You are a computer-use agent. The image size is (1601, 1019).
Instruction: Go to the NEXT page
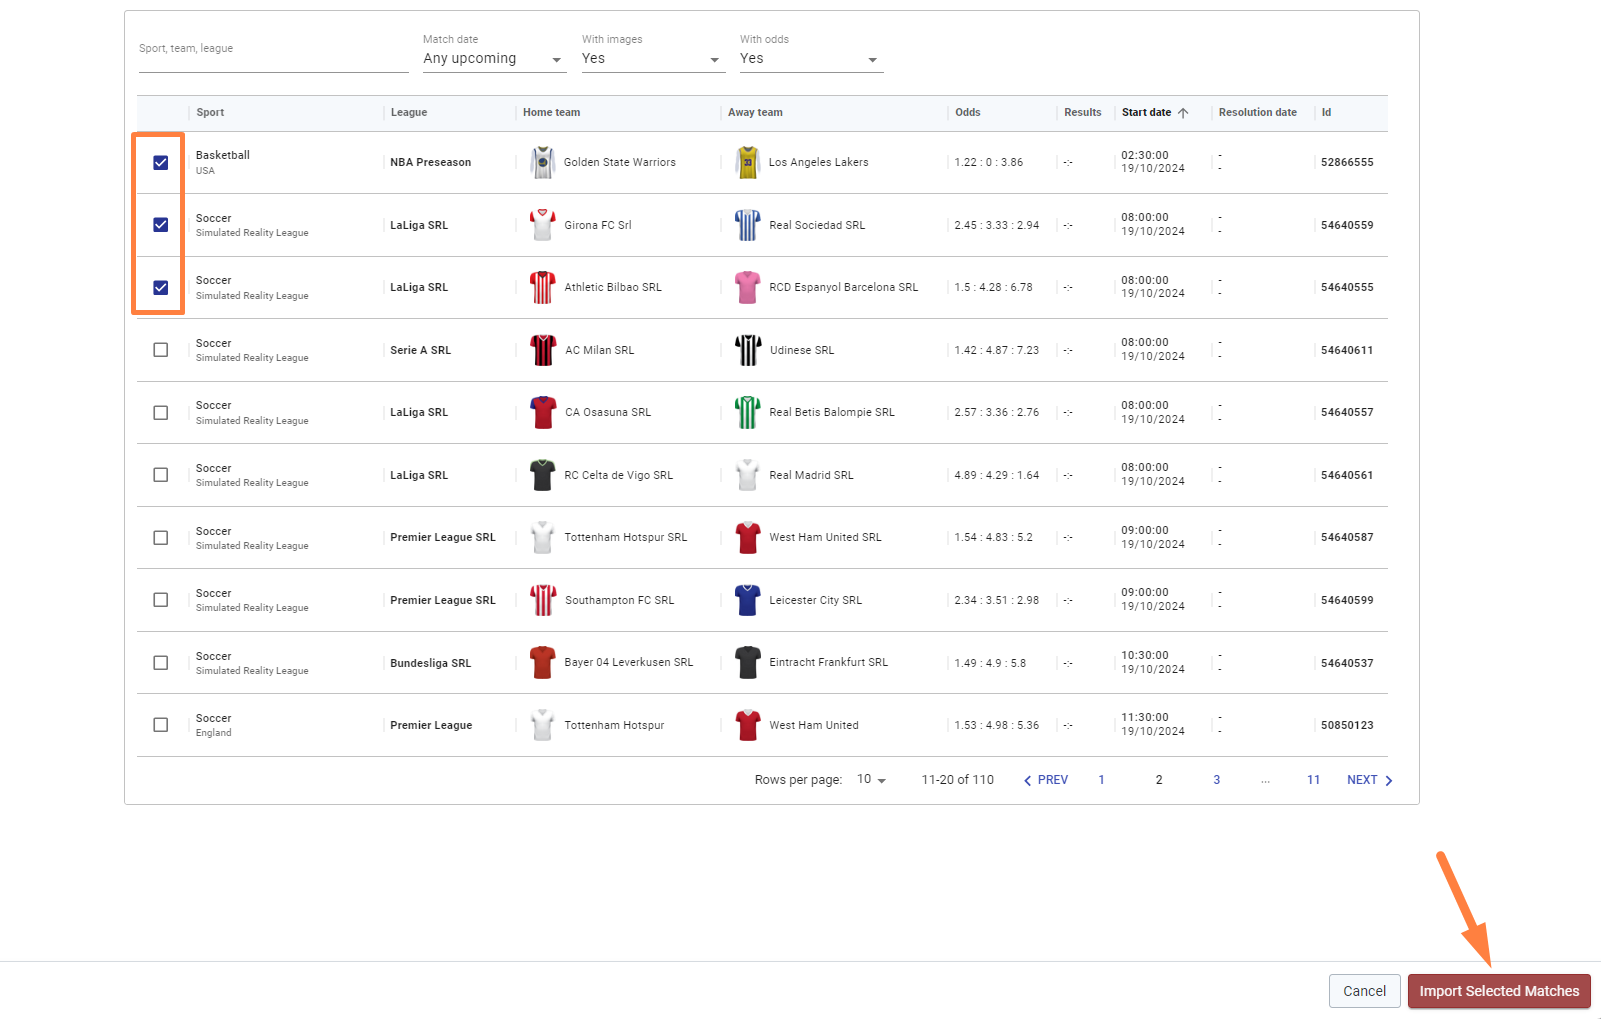tap(1369, 780)
